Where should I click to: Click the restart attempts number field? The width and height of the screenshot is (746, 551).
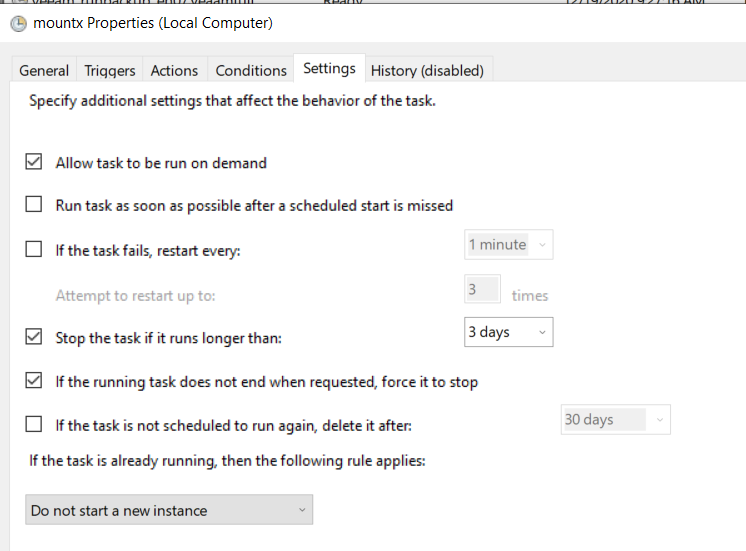(x=483, y=290)
